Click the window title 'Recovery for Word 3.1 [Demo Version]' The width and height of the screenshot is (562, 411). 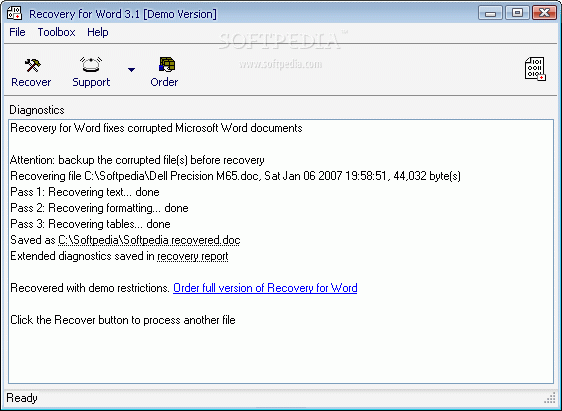123,14
